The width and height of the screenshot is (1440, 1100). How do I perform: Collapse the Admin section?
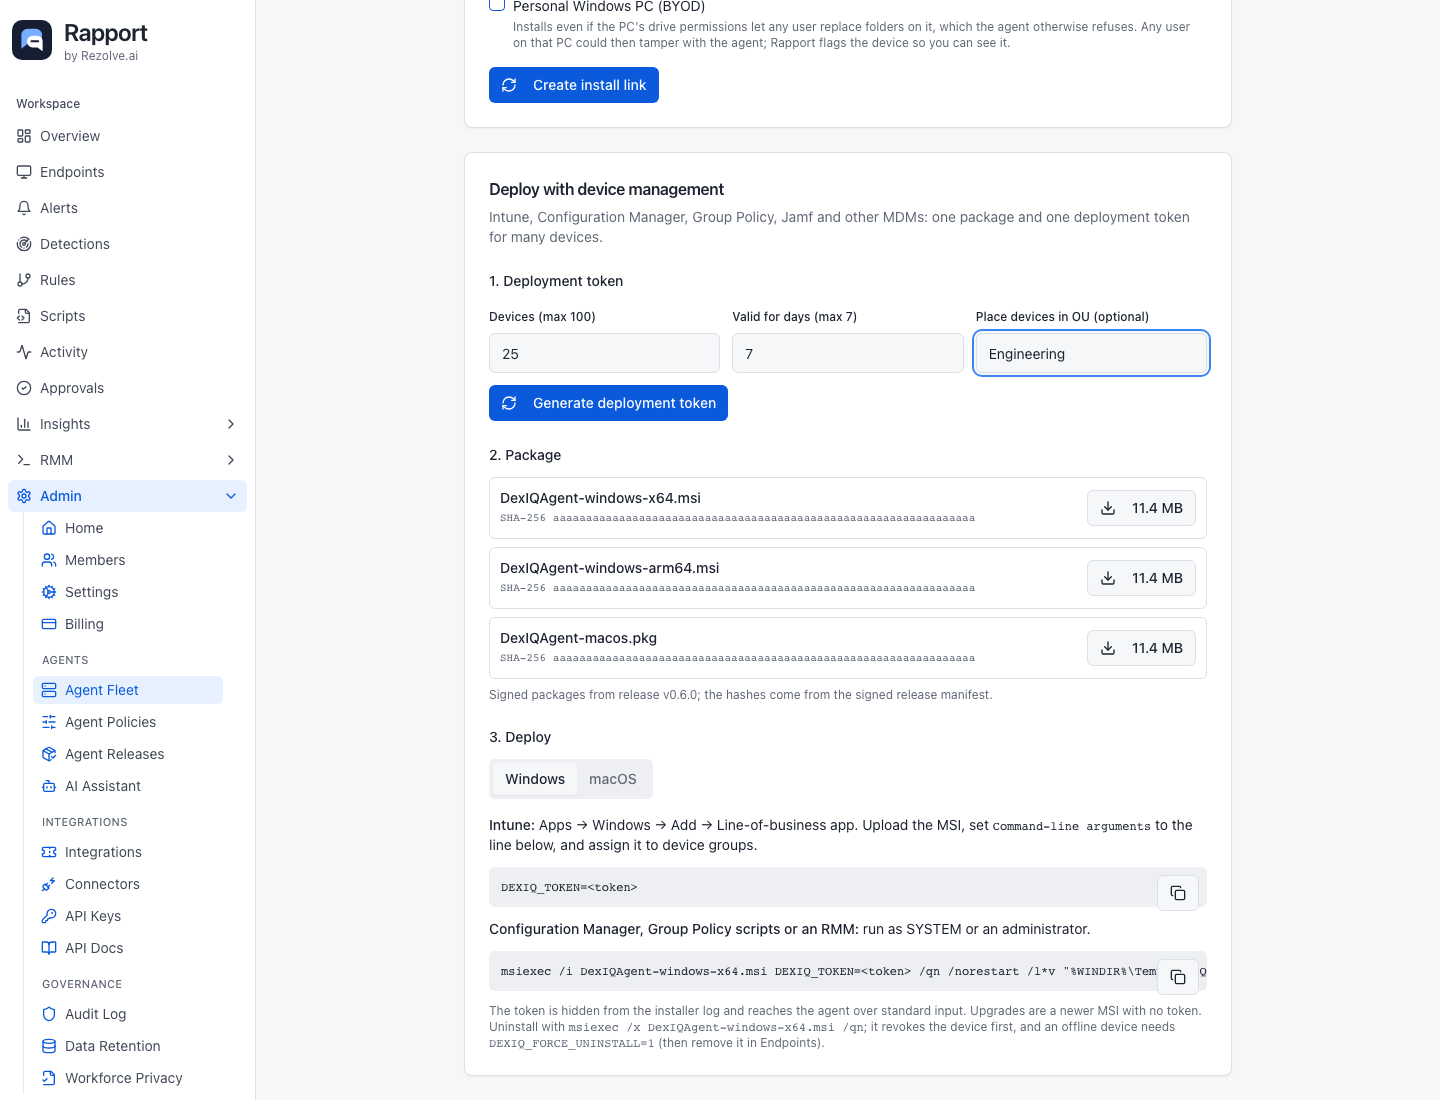click(x=127, y=496)
